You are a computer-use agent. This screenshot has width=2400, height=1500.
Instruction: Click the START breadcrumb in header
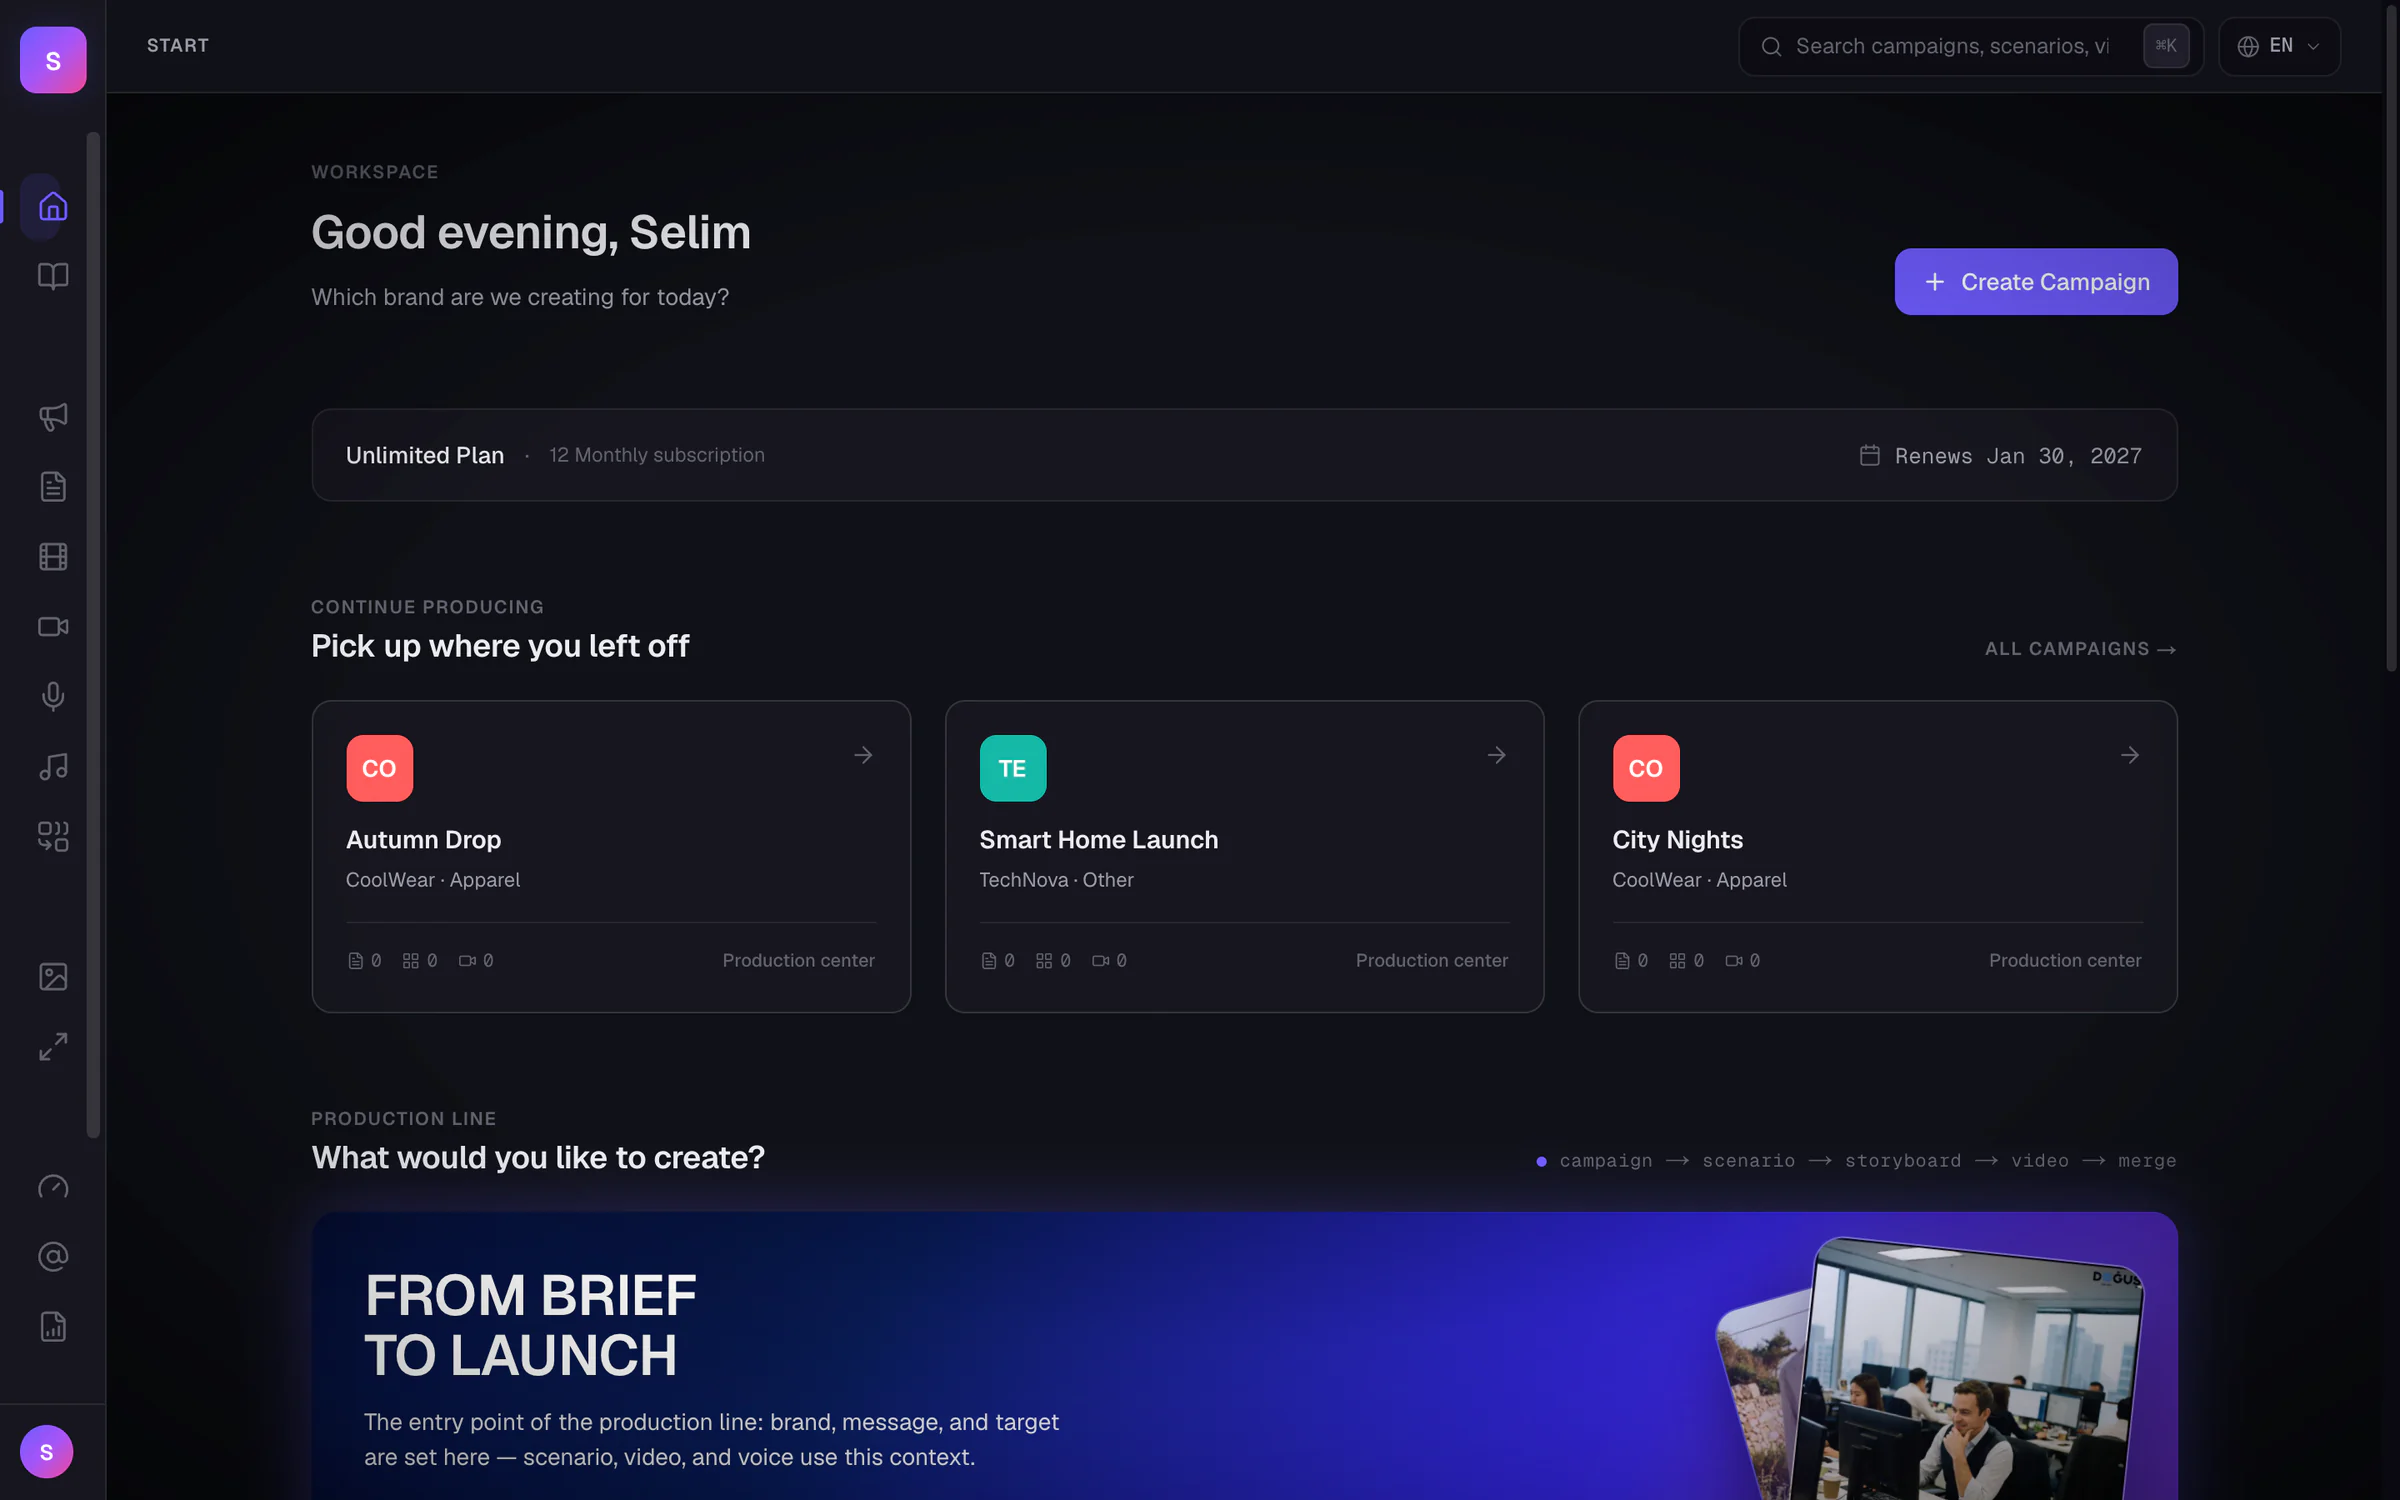click(x=178, y=46)
